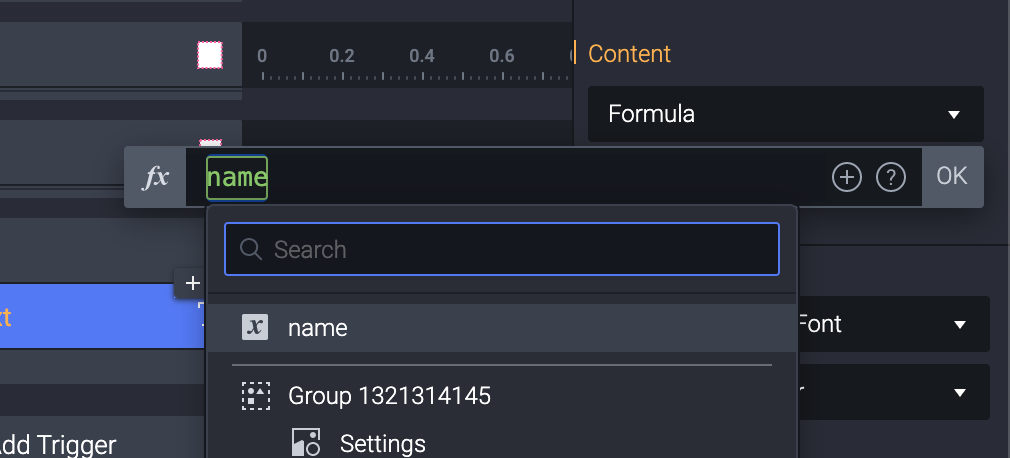Image resolution: width=1010 pixels, height=458 pixels.
Task: Click the circled plus icon in formula bar
Action: 846,178
